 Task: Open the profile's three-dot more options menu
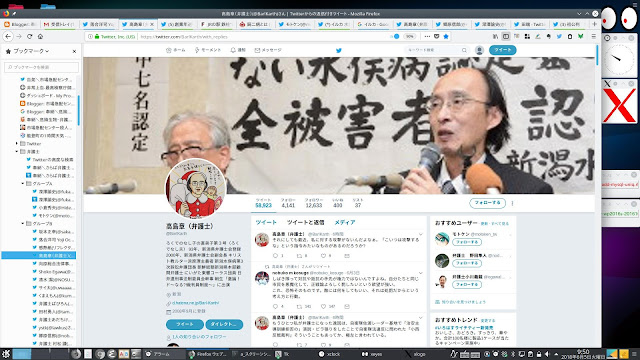pos(512,203)
